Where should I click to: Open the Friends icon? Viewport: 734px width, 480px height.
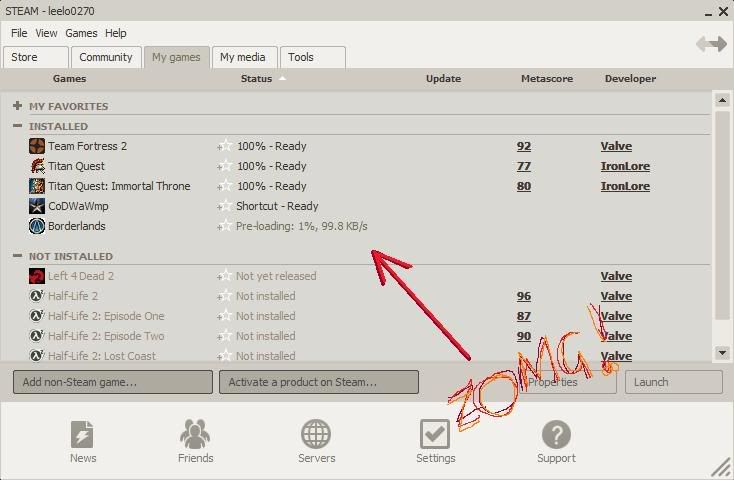point(195,435)
